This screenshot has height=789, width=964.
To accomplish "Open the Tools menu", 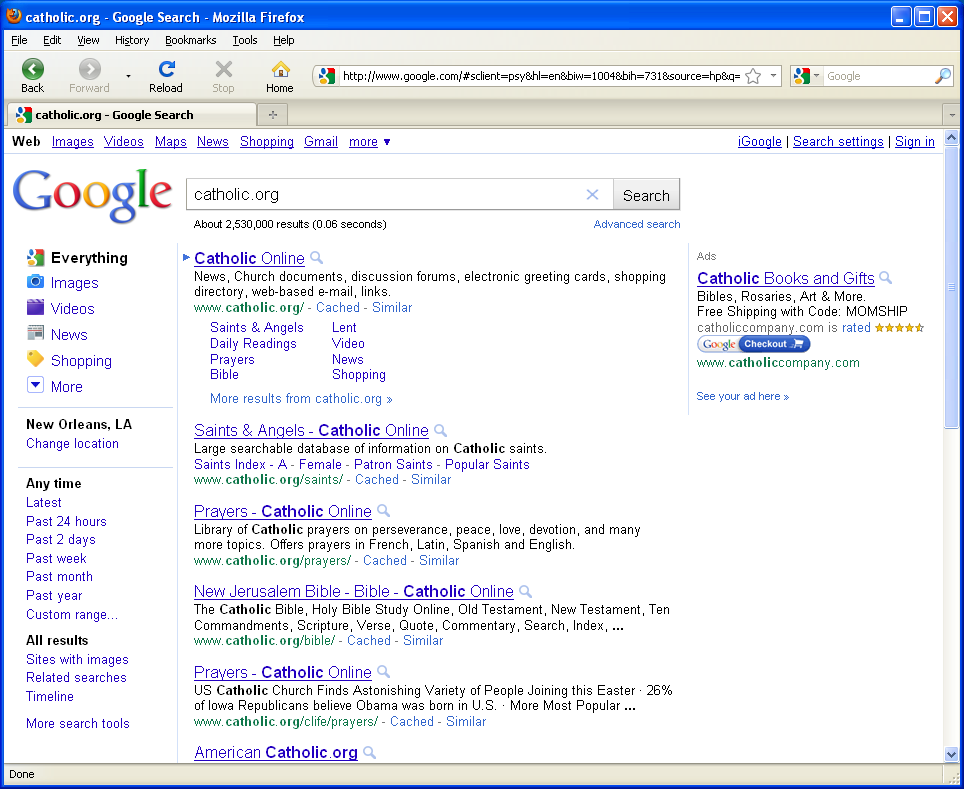I will tap(245, 40).
